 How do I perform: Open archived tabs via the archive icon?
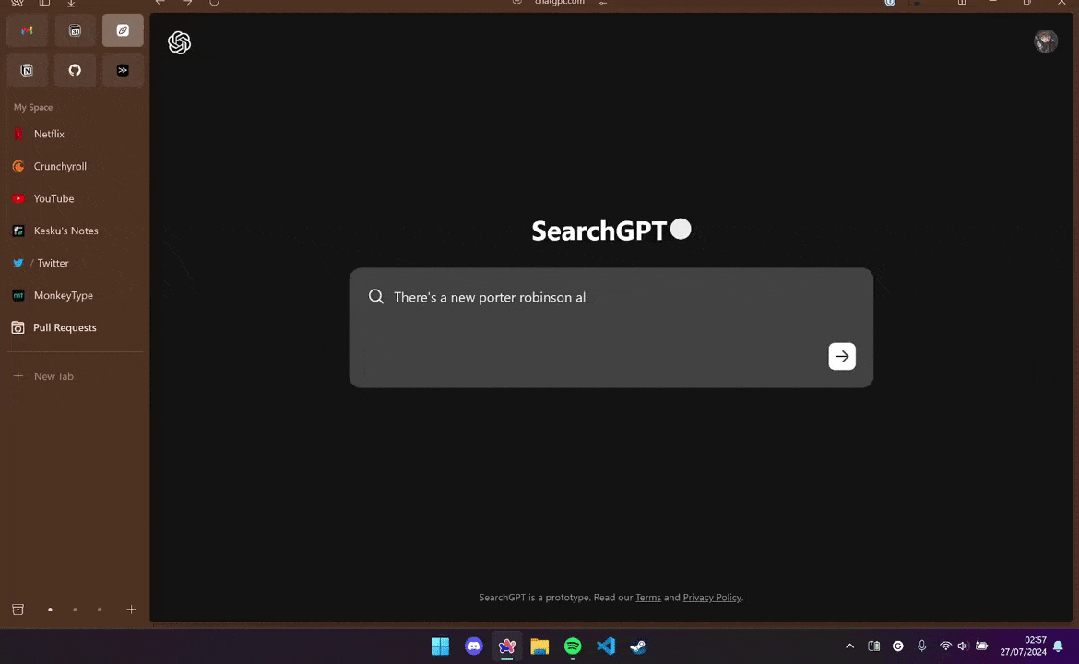[x=17, y=609]
